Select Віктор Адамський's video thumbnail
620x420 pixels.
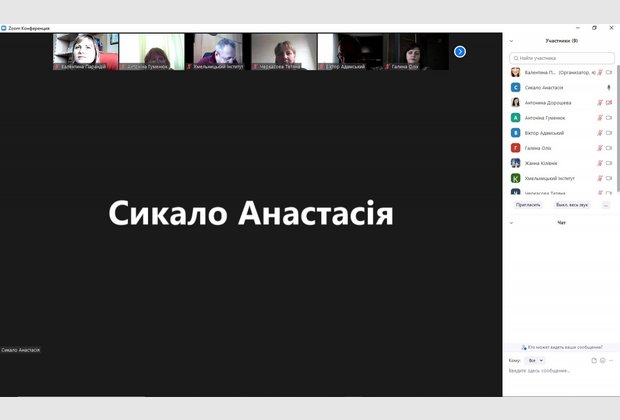tap(350, 52)
